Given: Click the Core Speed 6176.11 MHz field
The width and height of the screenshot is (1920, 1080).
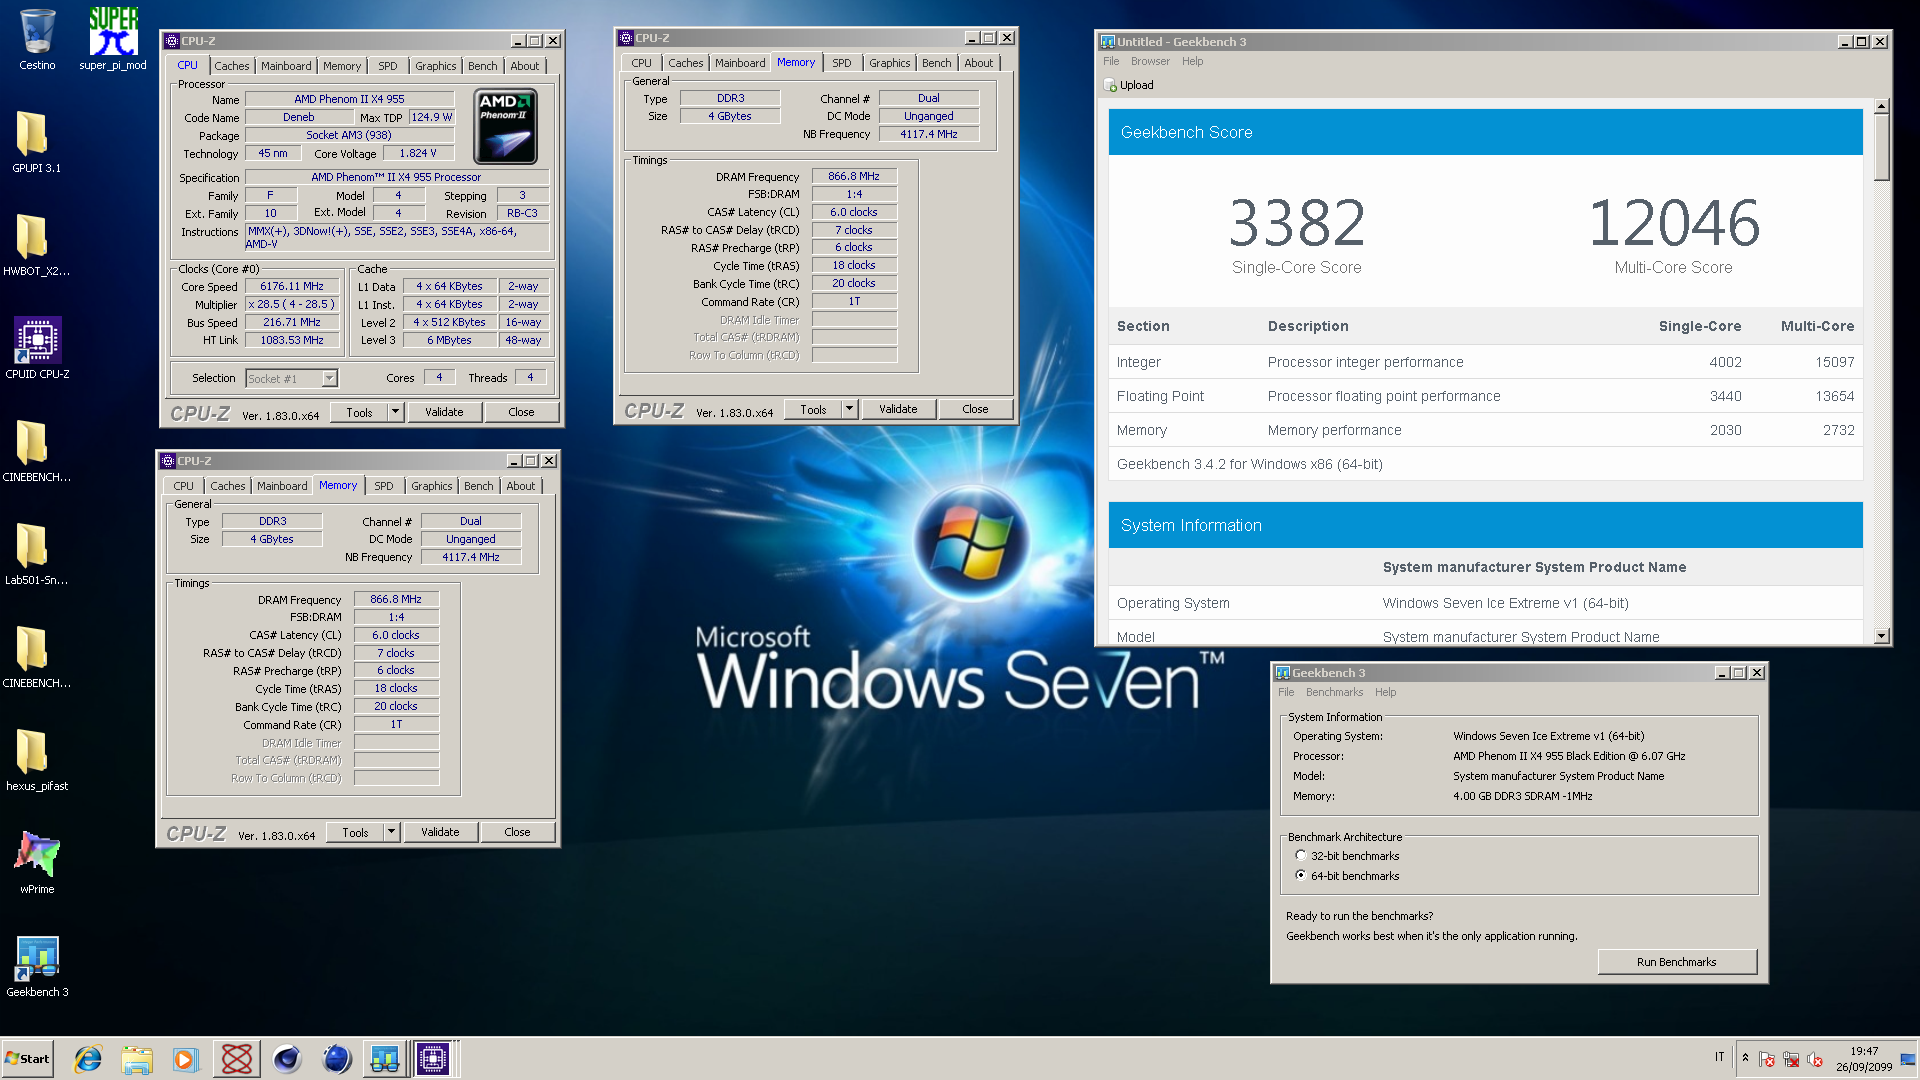Looking at the screenshot, I should [292, 287].
